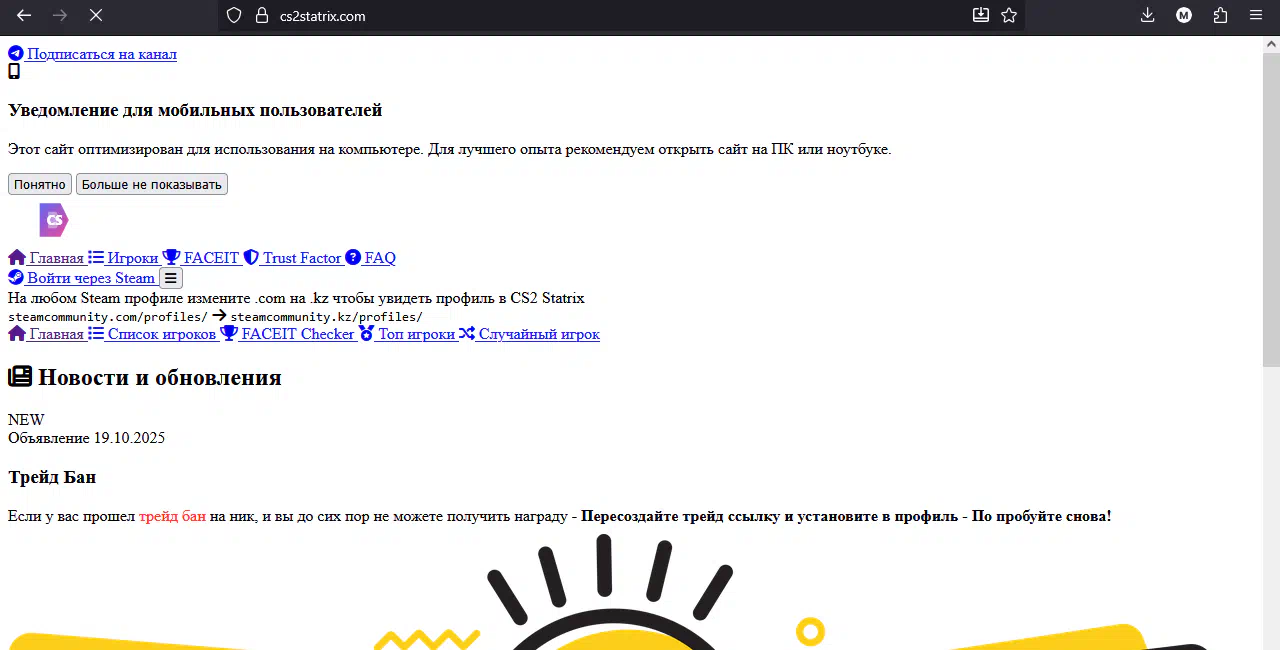Screen dimensions: 1280x650
Task: Open the browser downloads panel
Action: [x=1148, y=15]
